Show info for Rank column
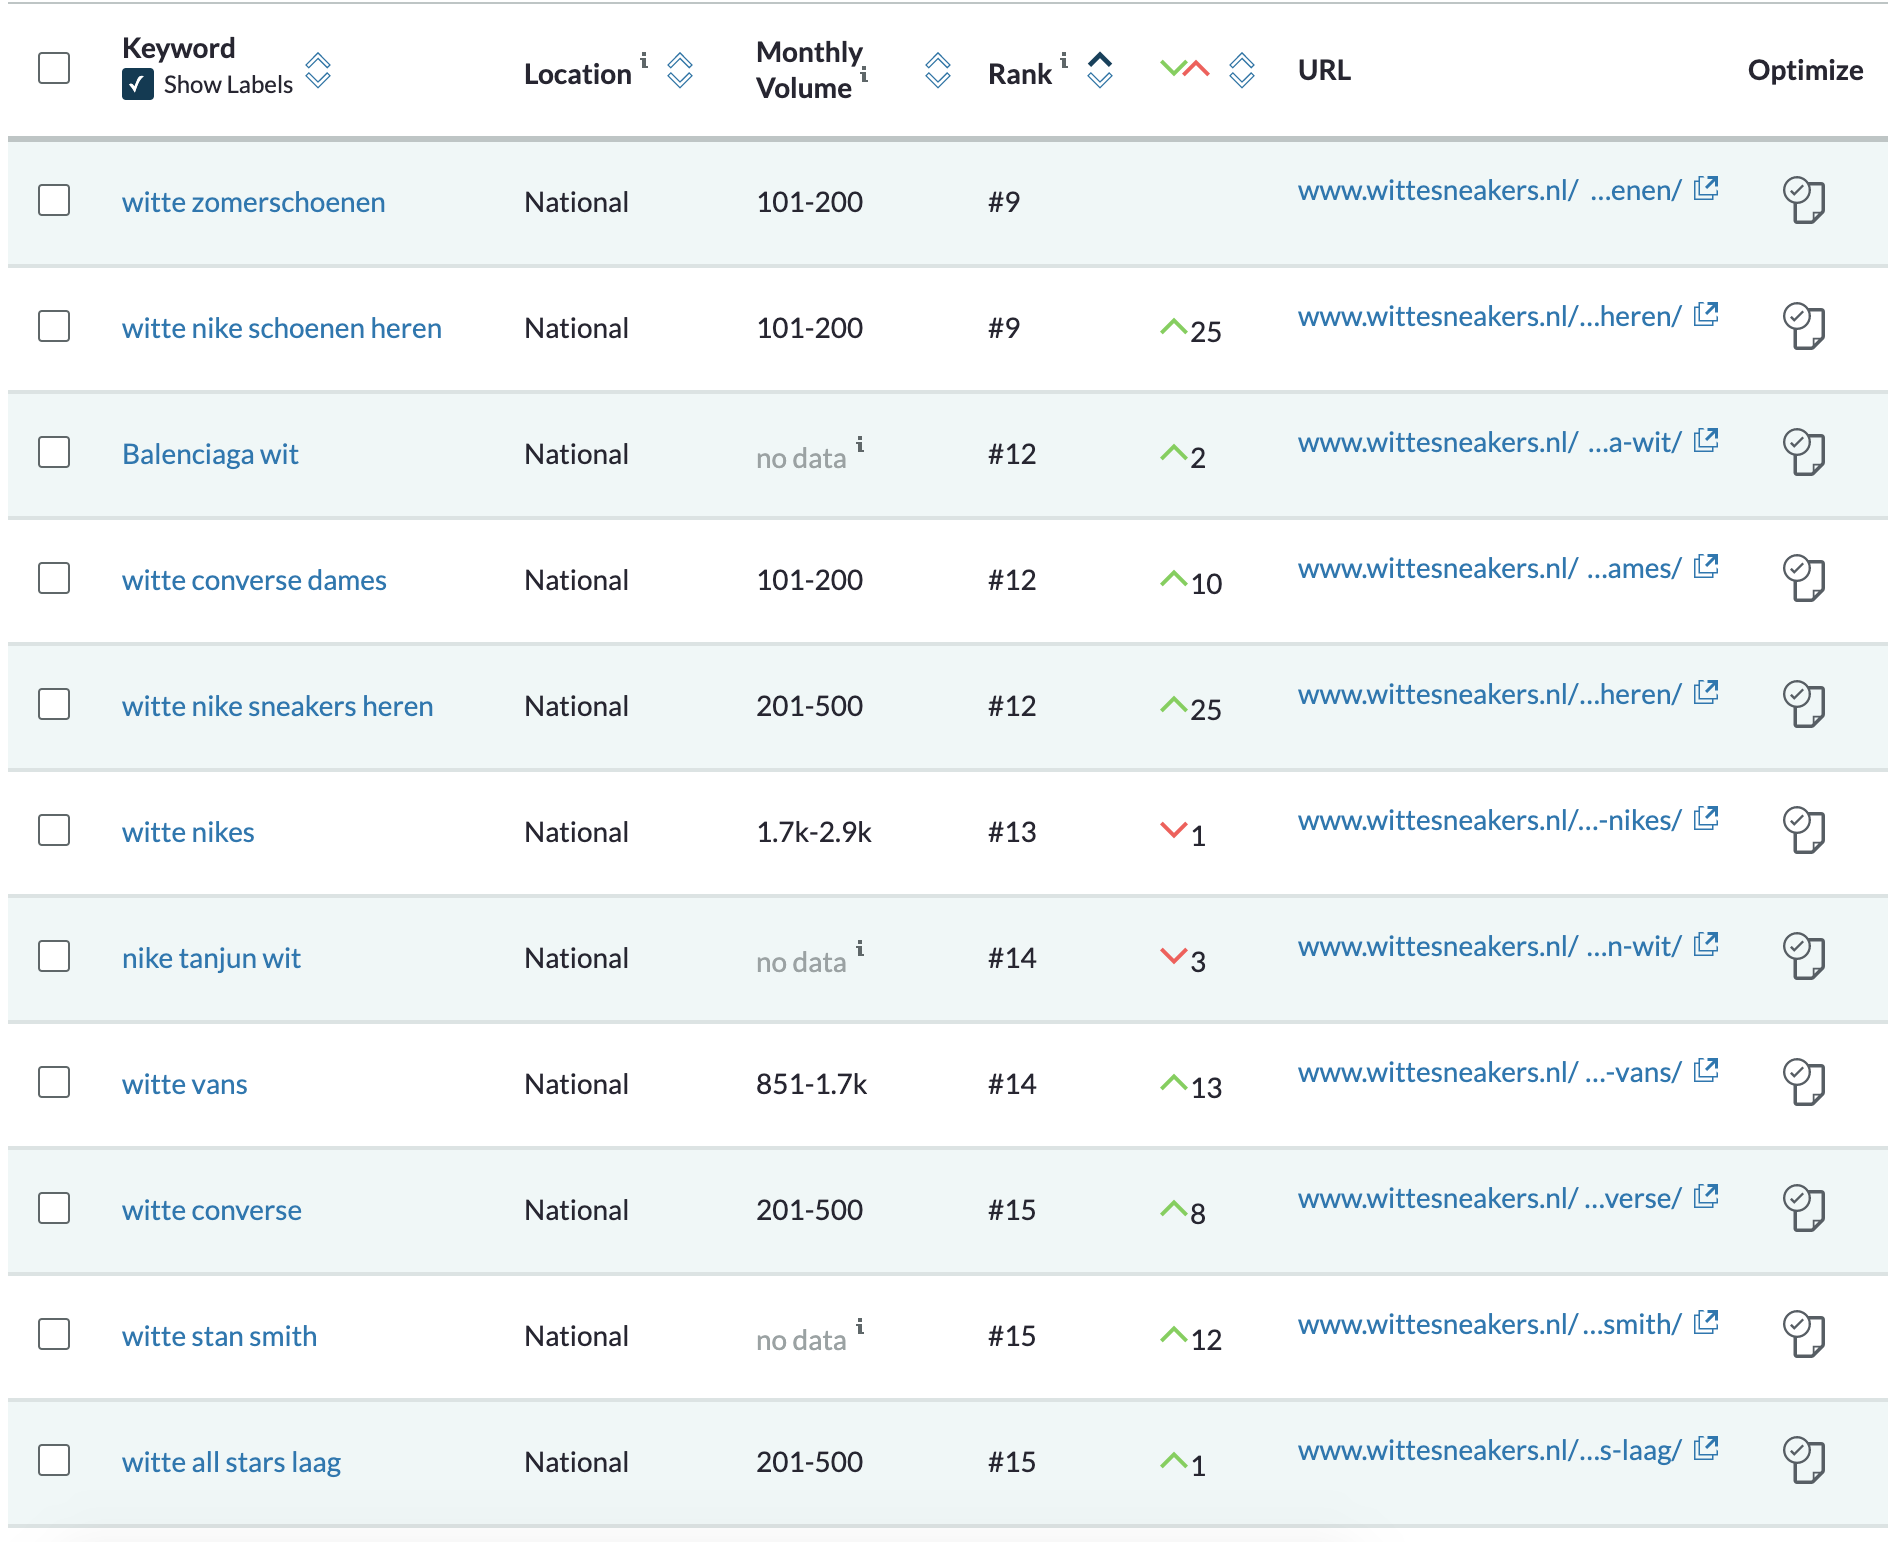This screenshot has width=1890, height=1542. pyautogui.click(x=1064, y=60)
